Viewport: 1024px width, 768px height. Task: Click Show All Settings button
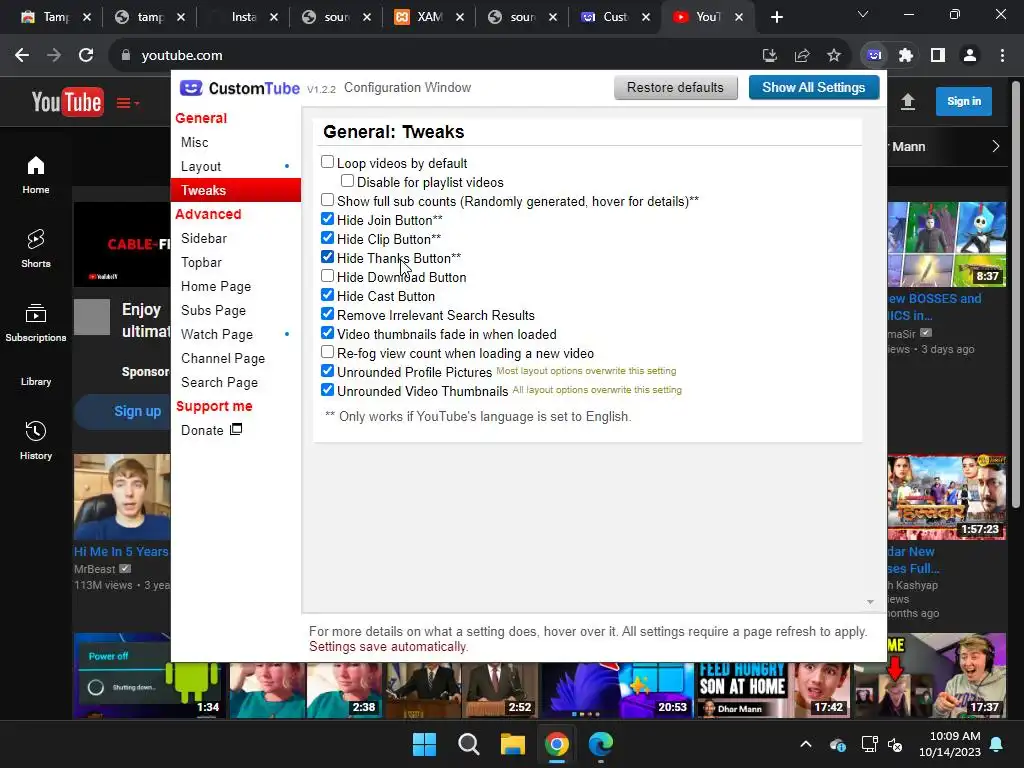pyautogui.click(x=814, y=88)
